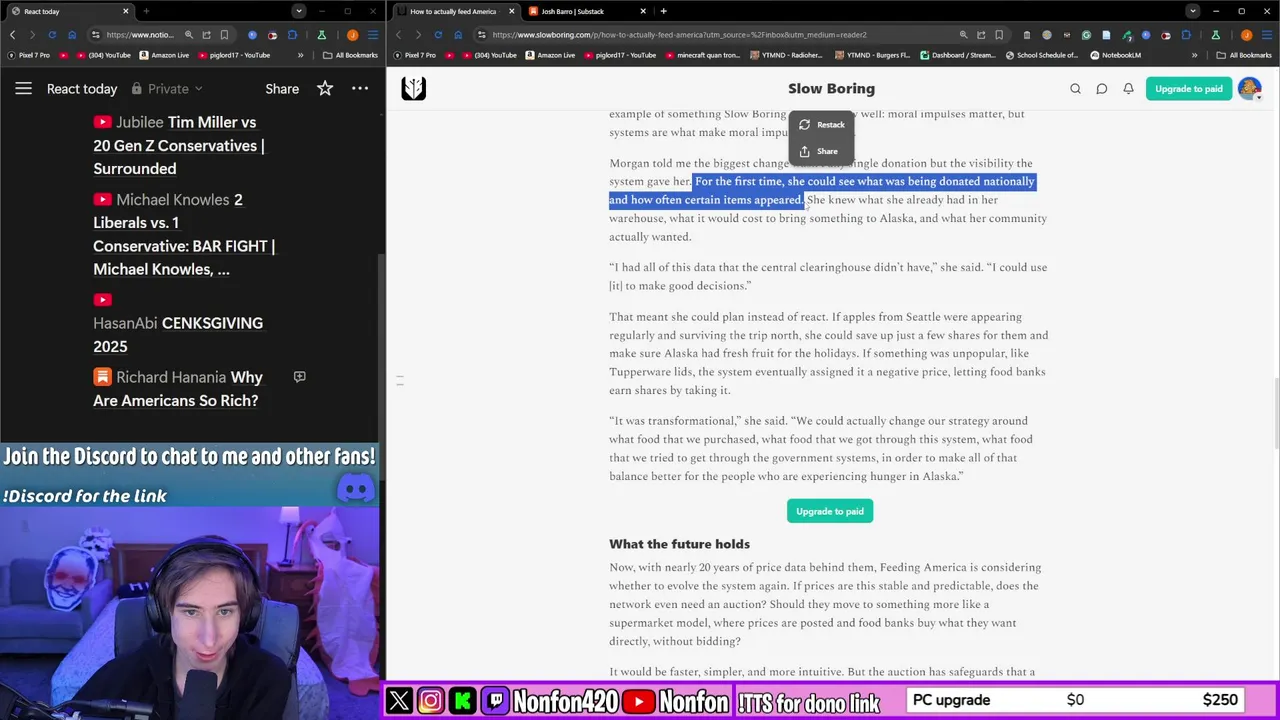The image size is (1280, 720).
Task: Click the Slow Boring address bar URL
Action: coord(680,34)
